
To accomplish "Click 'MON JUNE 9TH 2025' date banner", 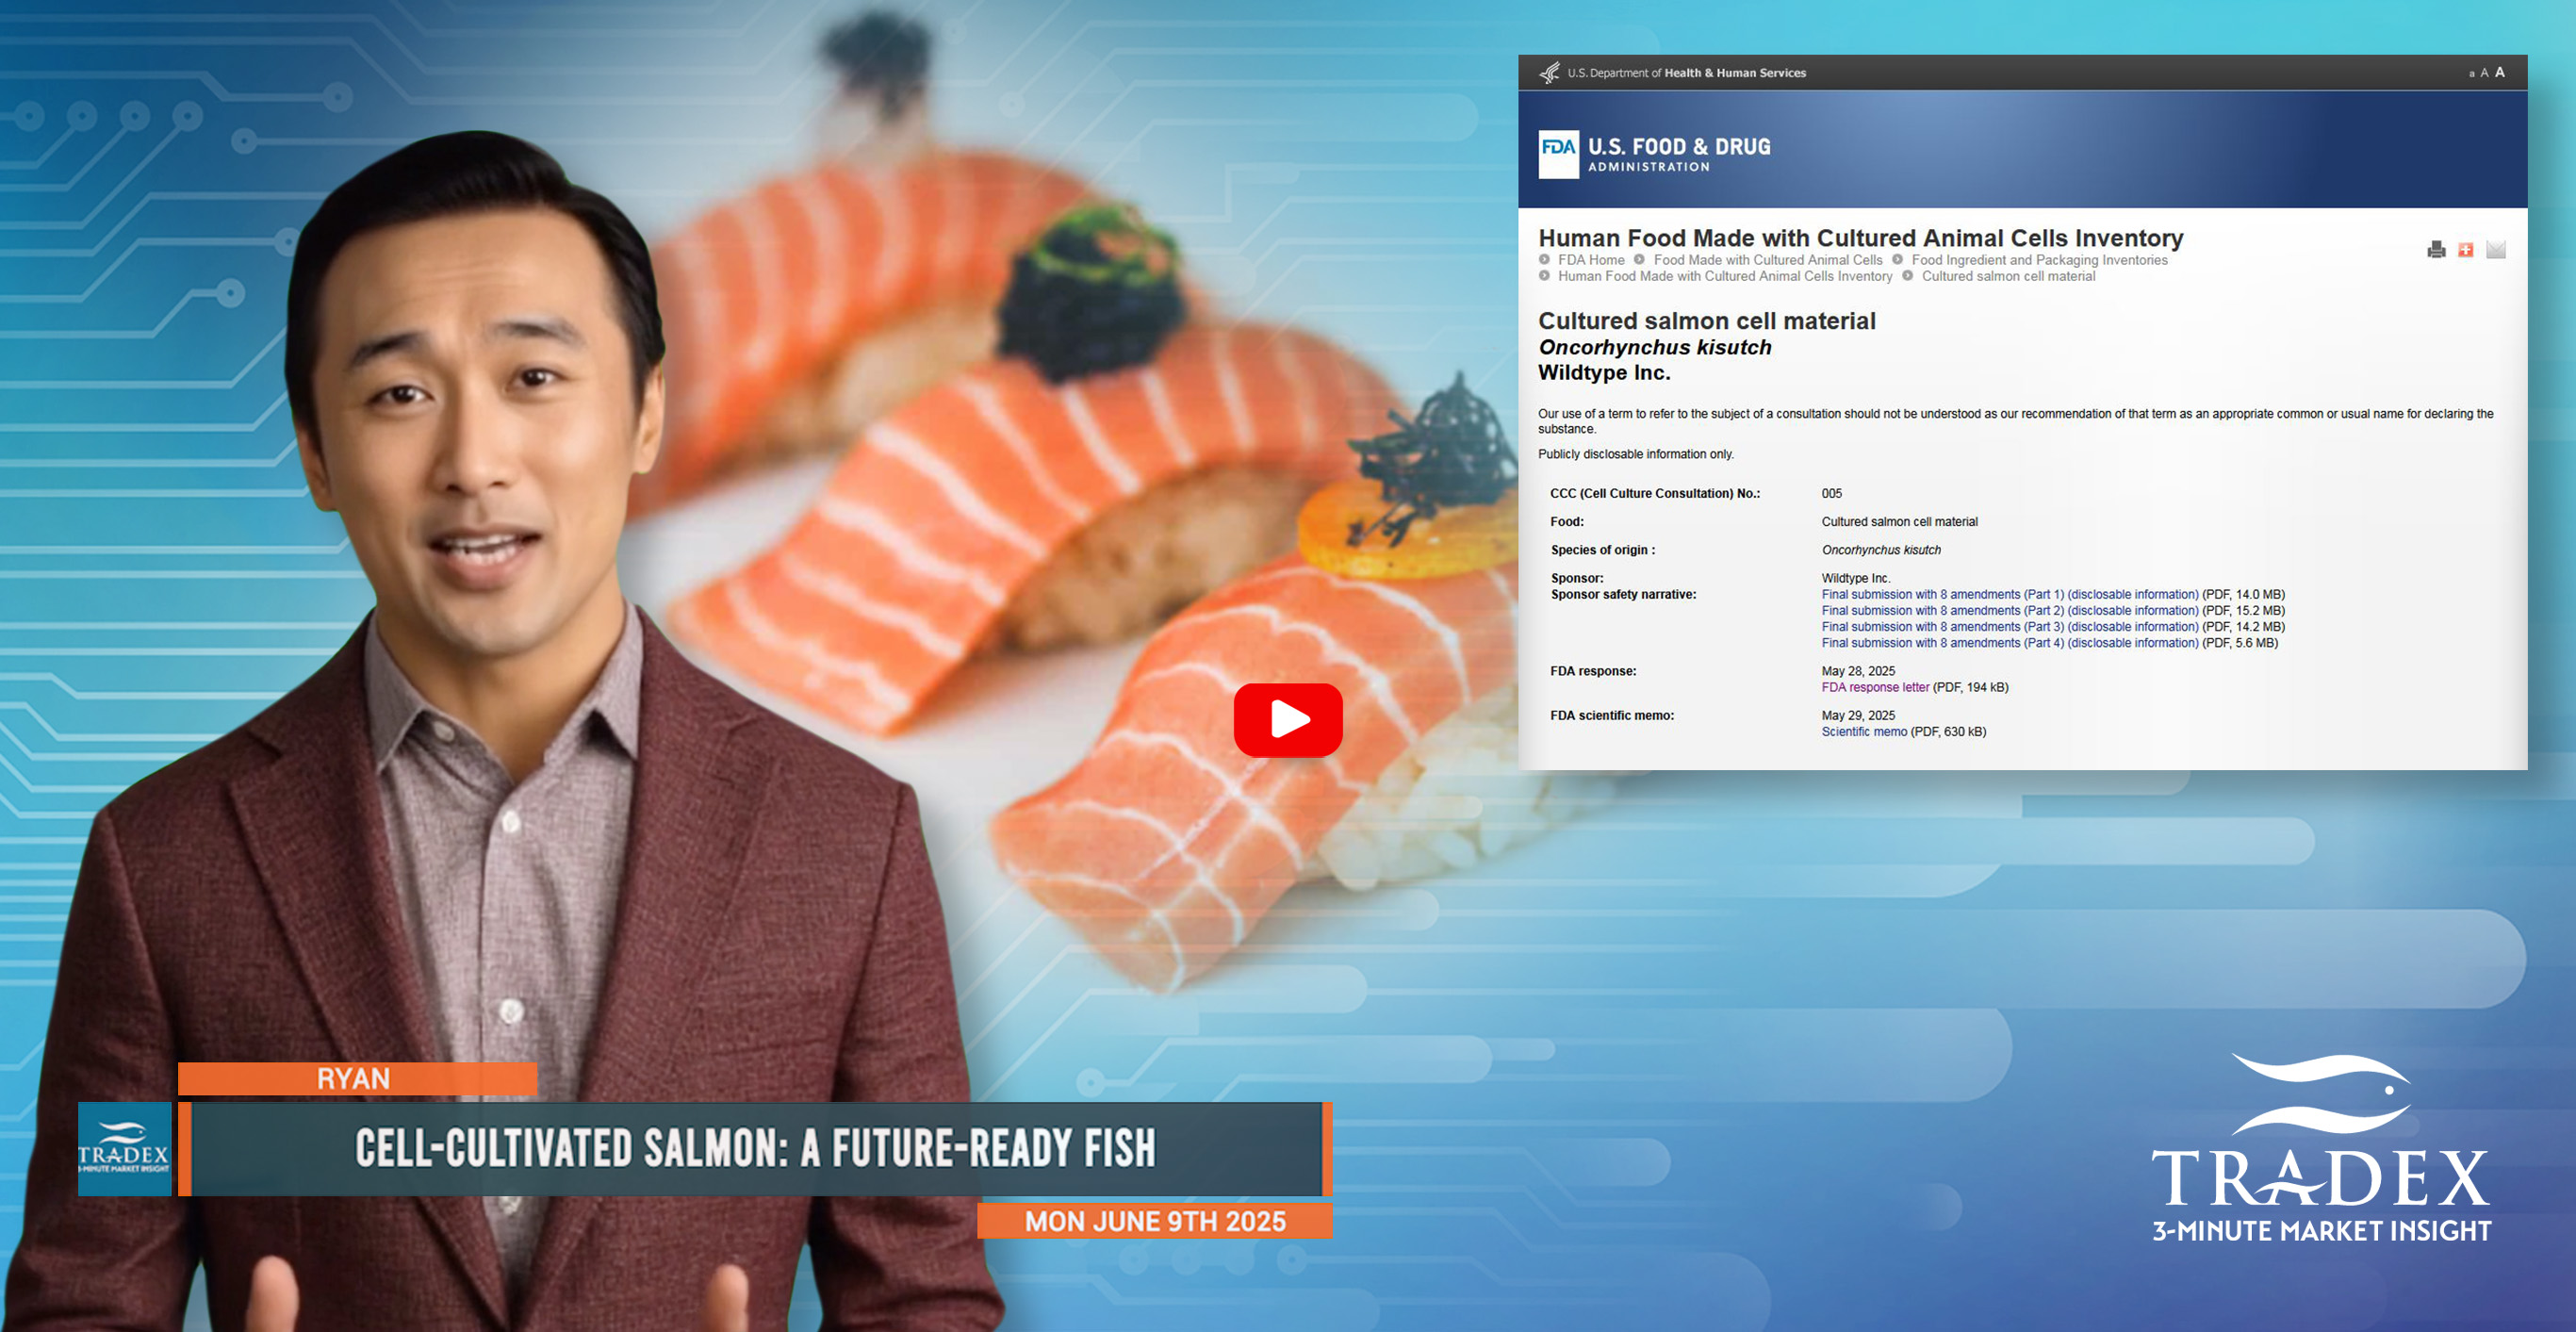I will (x=1155, y=1221).
